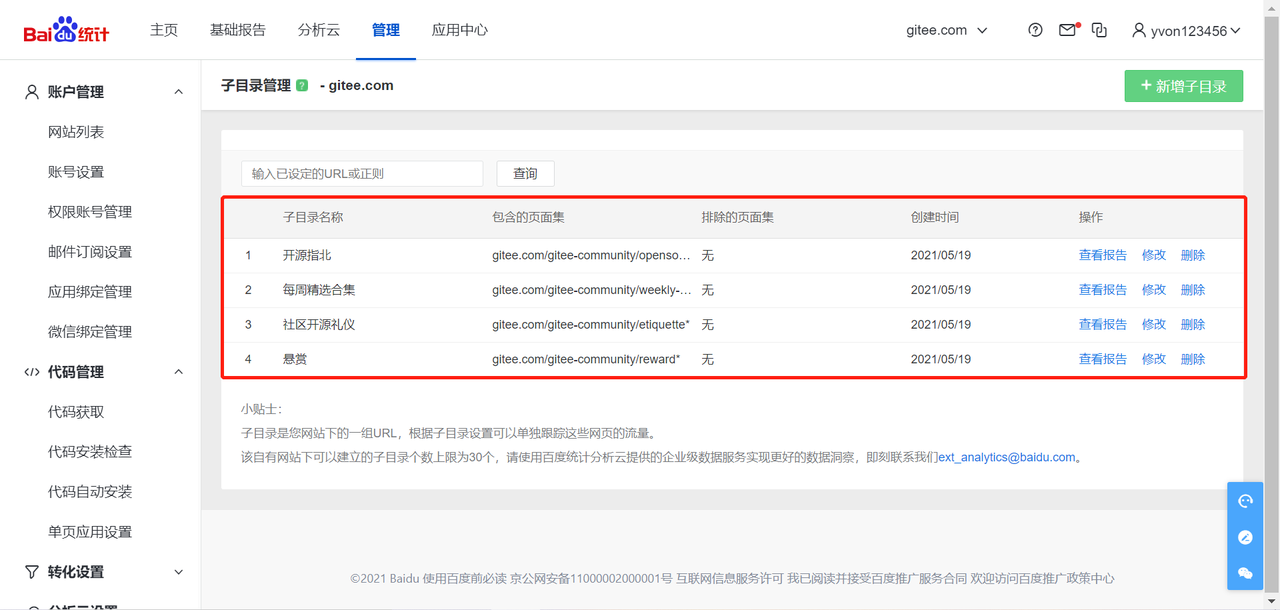
Task: Open the 欢迎访问百度推广政策中心 footer link
Action: click(1042, 578)
